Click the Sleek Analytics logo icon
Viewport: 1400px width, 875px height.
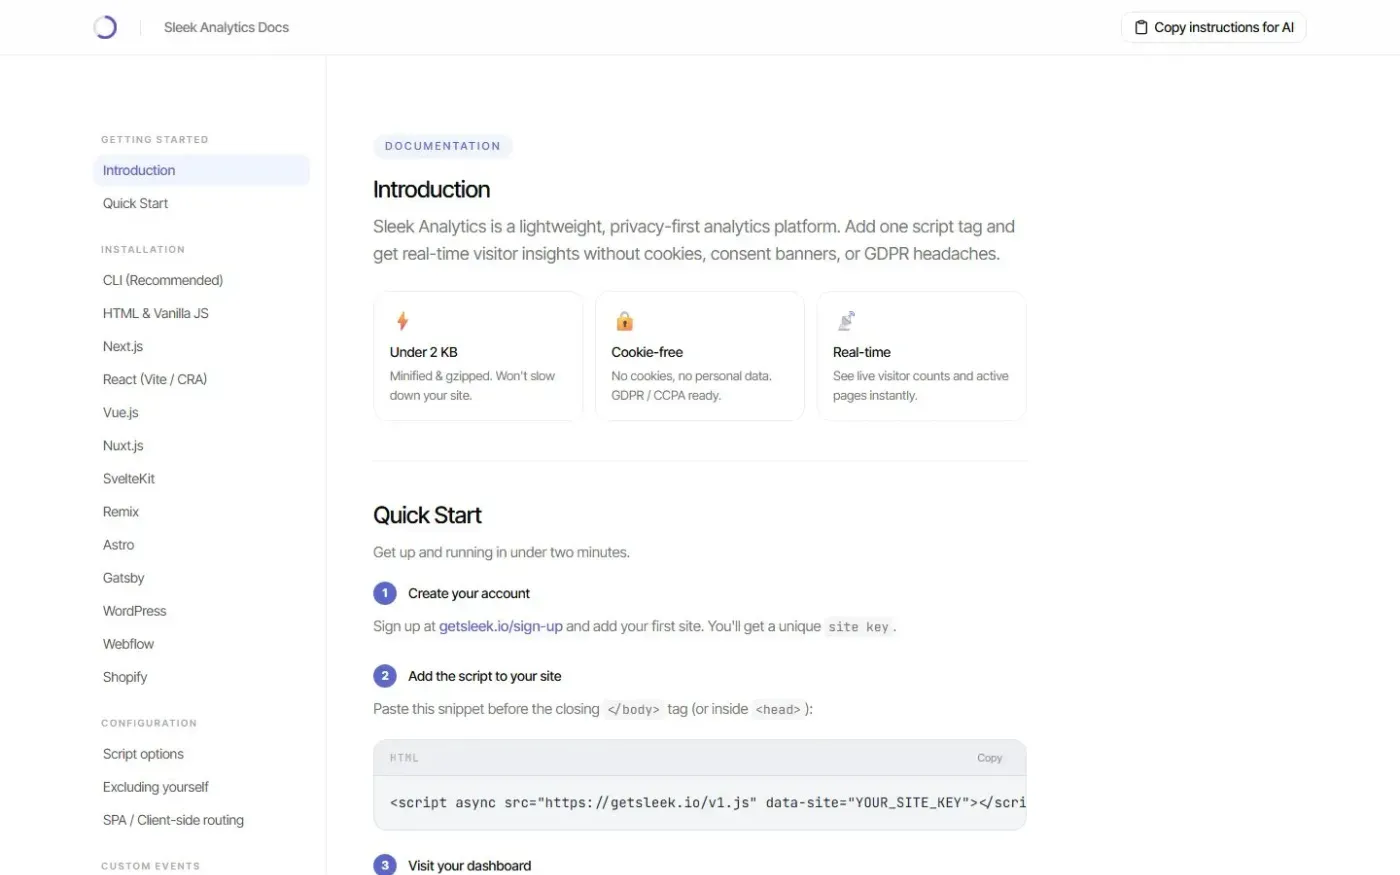[105, 27]
